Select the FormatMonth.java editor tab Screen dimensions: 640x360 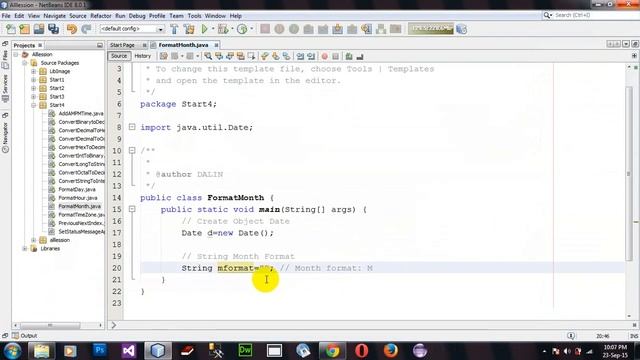(183, 45)
